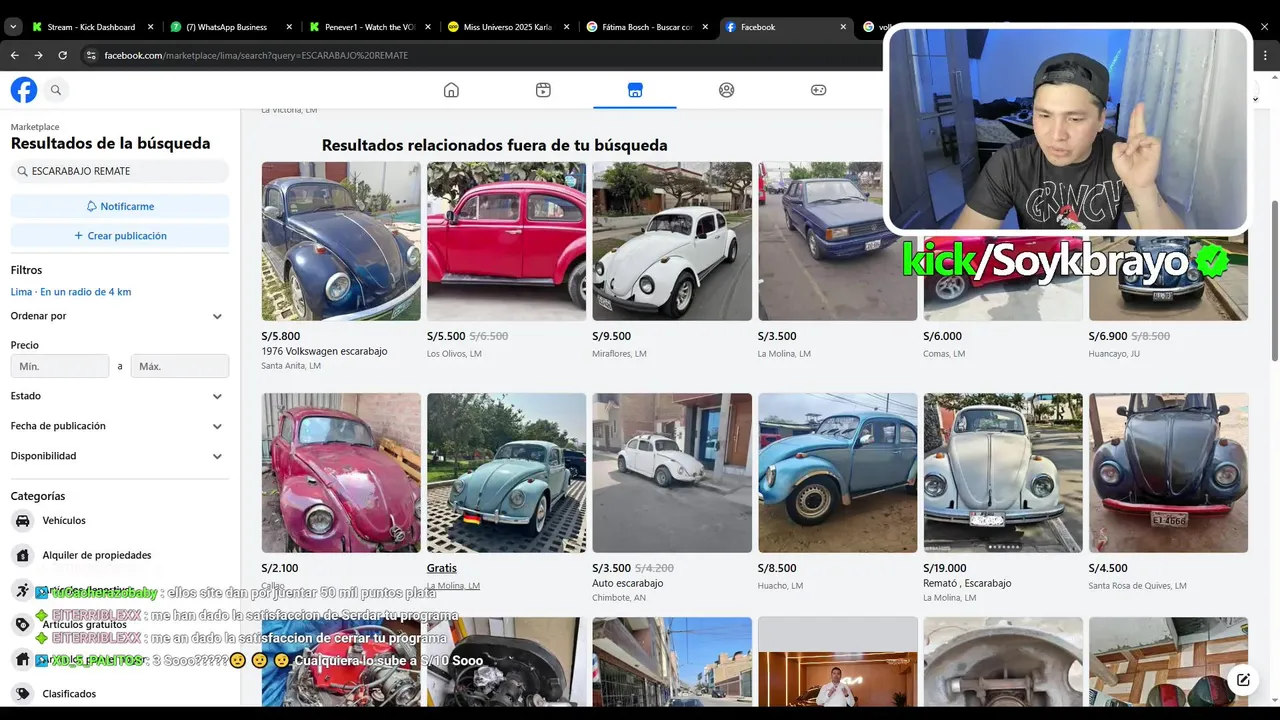The height and width of the screenshot is (720, 1280).
Task: Change location Lima radius link
Action: click(x=71, y=292)
